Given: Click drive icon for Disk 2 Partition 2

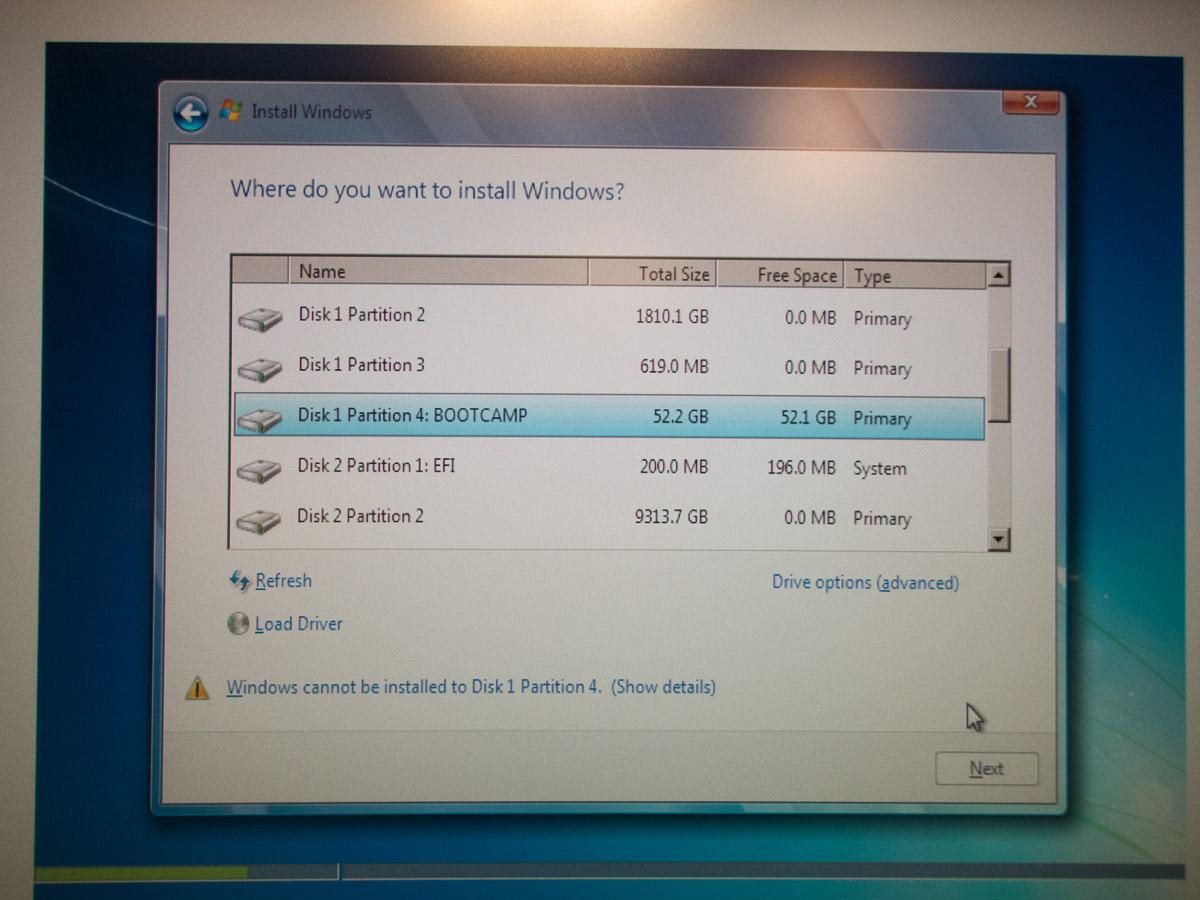Looking at the screenshot, I should (260, 520).
